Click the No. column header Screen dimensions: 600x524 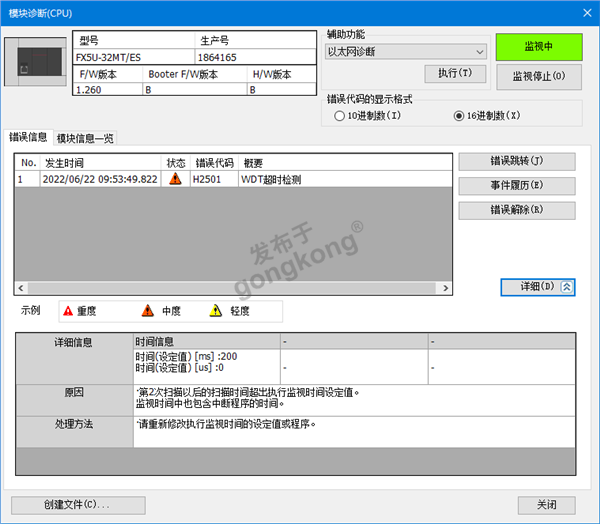tap(28, 163)
